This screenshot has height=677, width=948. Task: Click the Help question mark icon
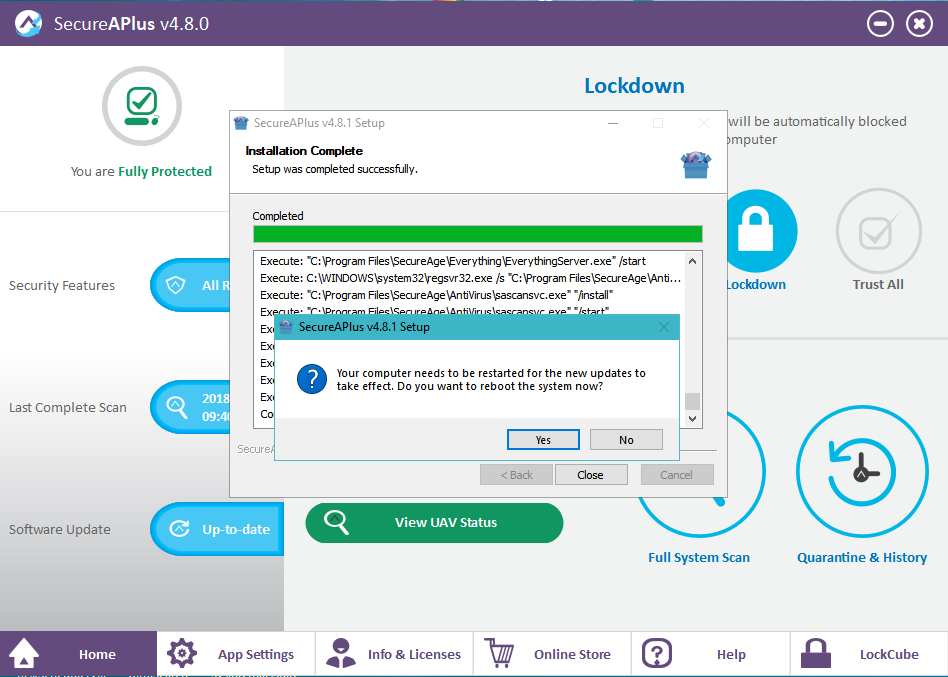(x=657, y=653)
